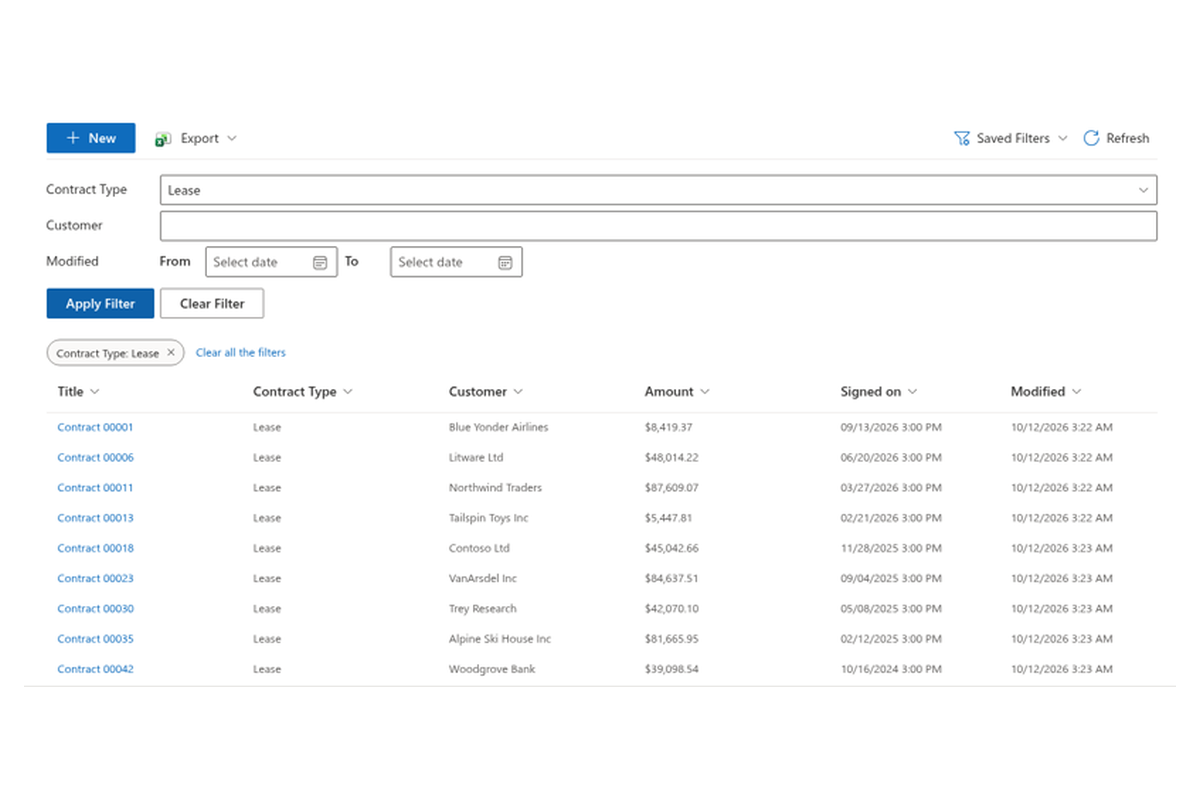
Task: Open Contract 00035 link
Action: [x=95, y=639]
